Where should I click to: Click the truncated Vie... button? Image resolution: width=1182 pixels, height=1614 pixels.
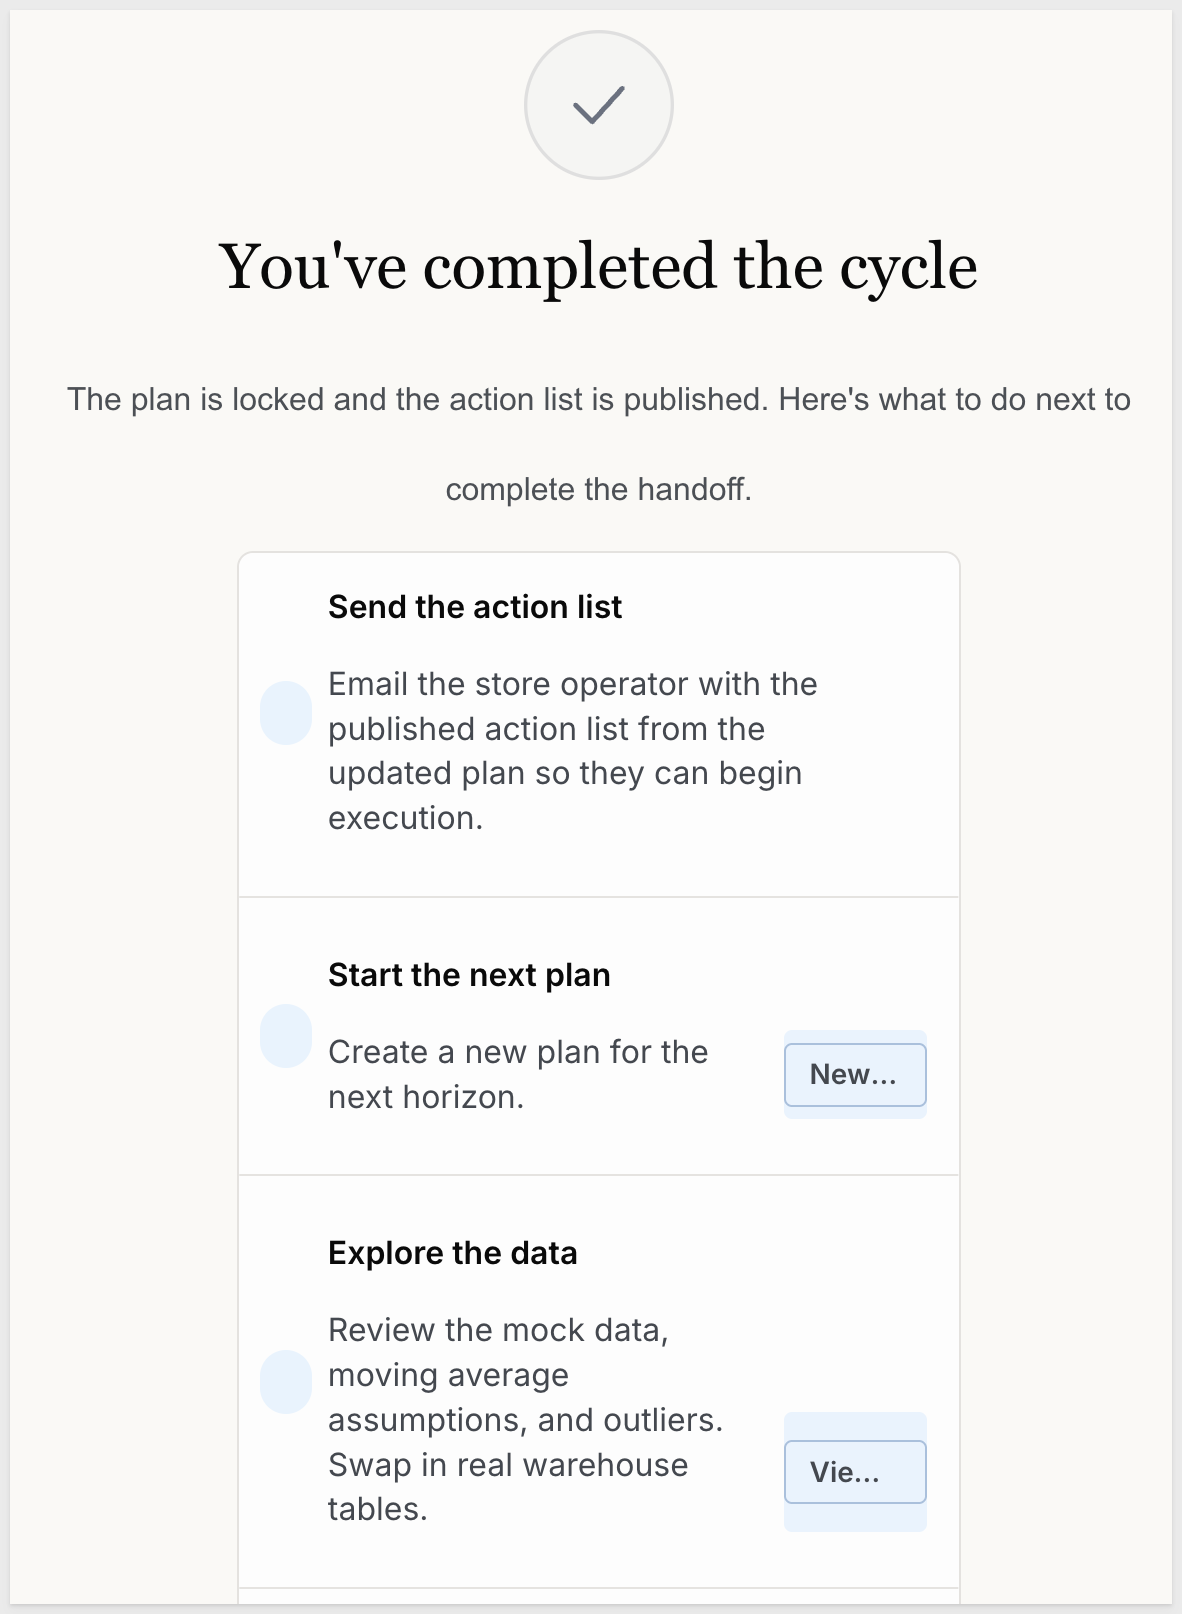pyautogui.click(x=855, y=1472)
